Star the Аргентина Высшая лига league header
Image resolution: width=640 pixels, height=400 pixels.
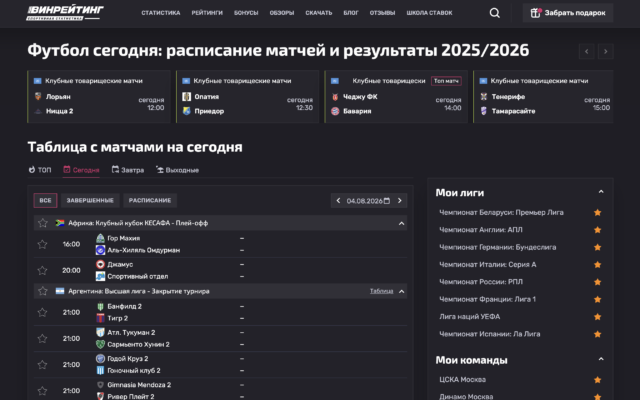point(42,291)
